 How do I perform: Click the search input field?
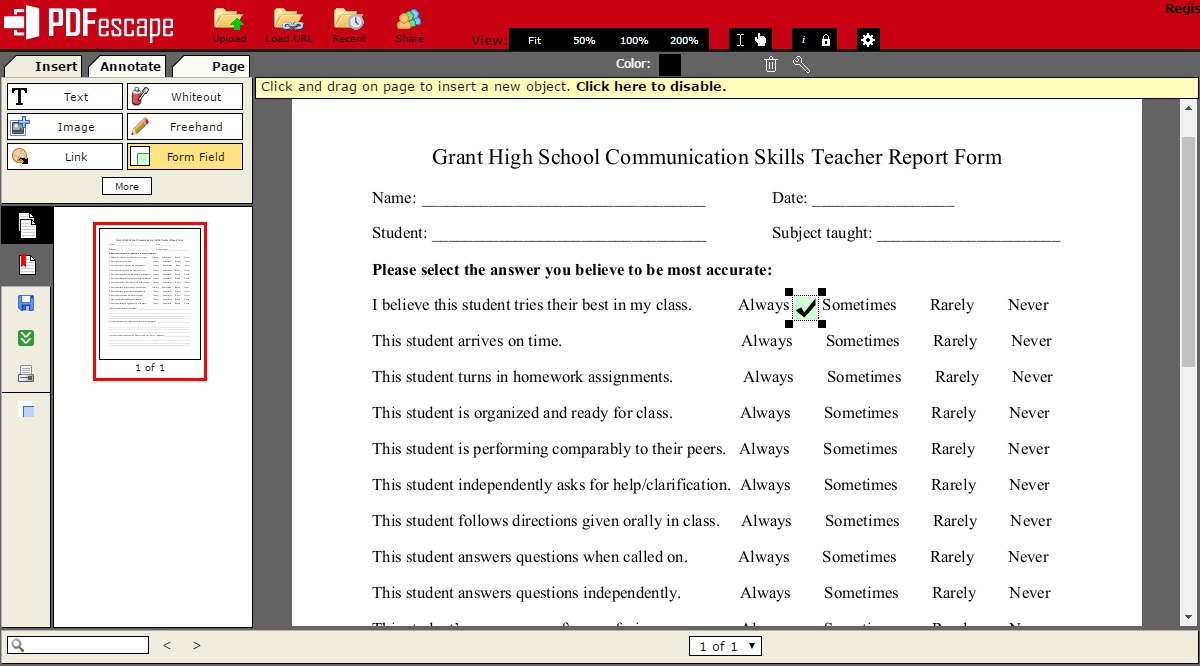(x=78, y=645)
